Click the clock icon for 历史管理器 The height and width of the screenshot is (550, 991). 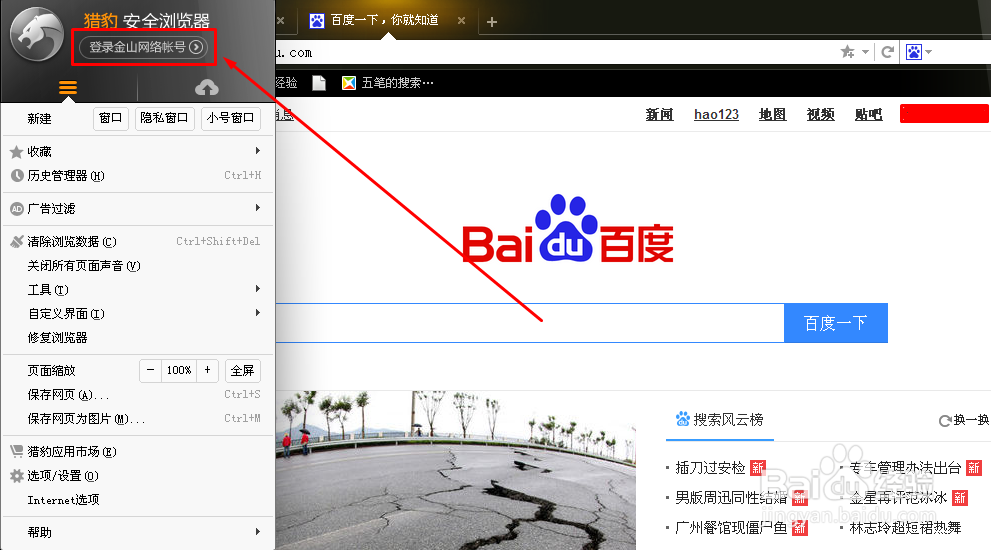[17, 175]
